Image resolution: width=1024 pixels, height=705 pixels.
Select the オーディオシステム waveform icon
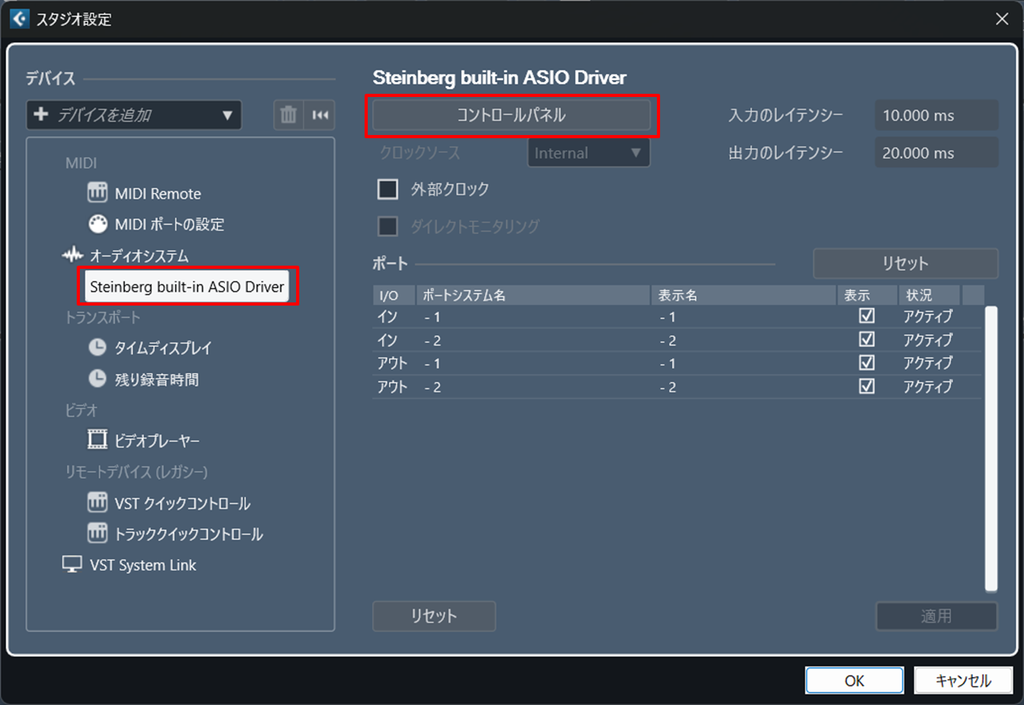(x=72, y=255)
